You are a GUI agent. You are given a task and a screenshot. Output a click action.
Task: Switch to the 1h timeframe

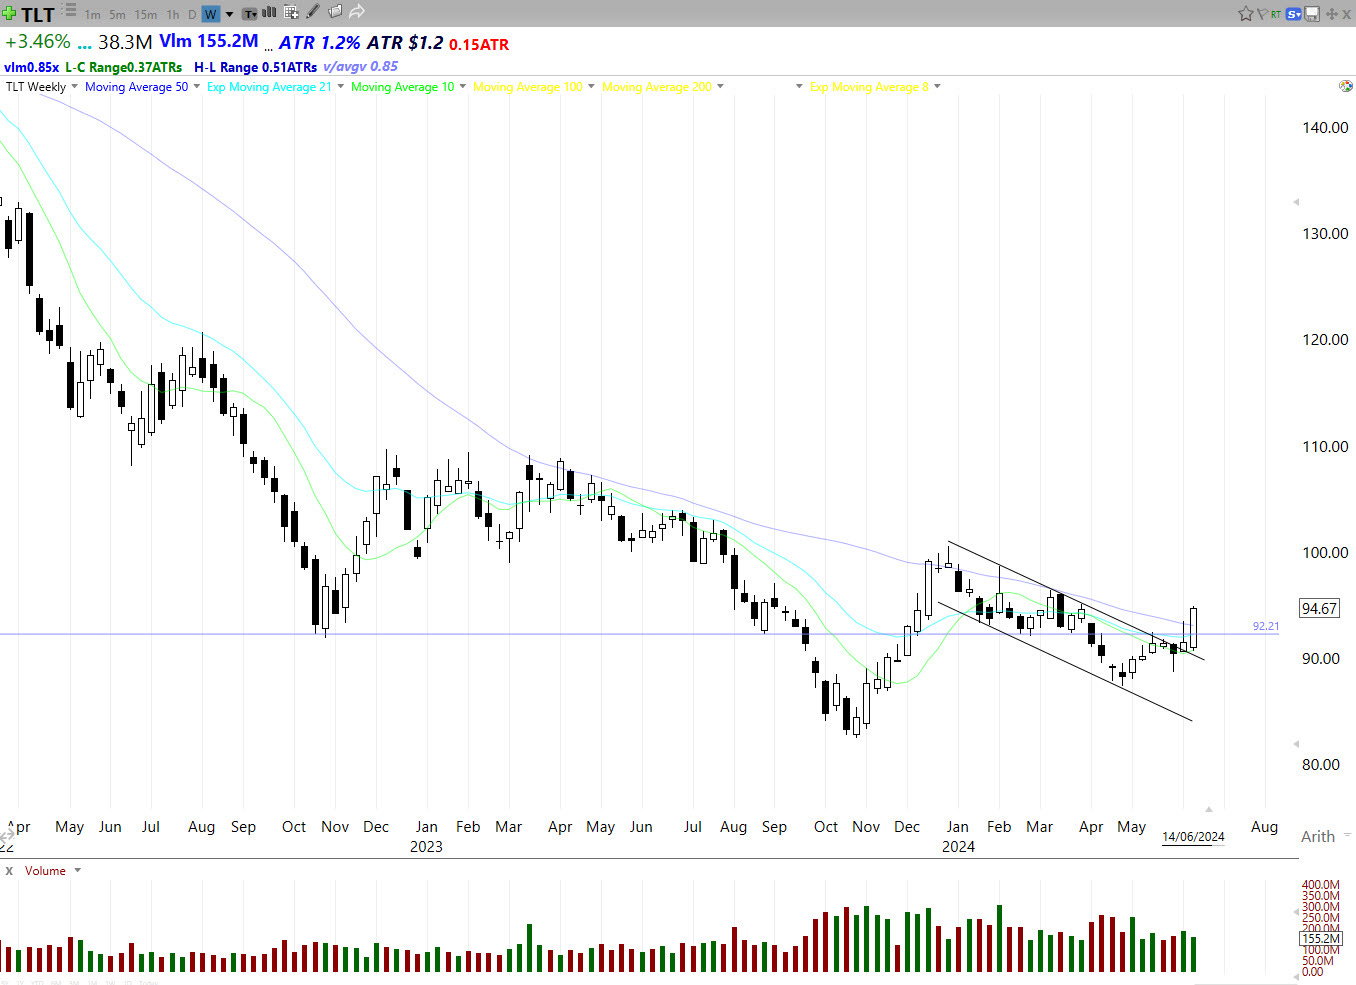[173, 15]
